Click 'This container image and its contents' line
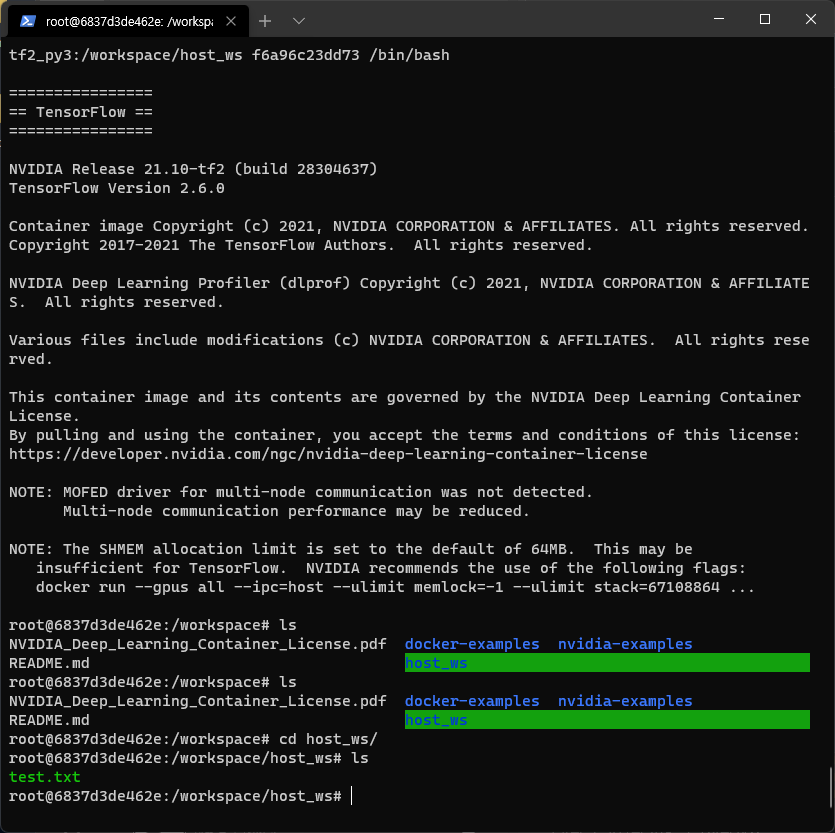Viewport: 835px width, 833px height. (x=405, y=397)
